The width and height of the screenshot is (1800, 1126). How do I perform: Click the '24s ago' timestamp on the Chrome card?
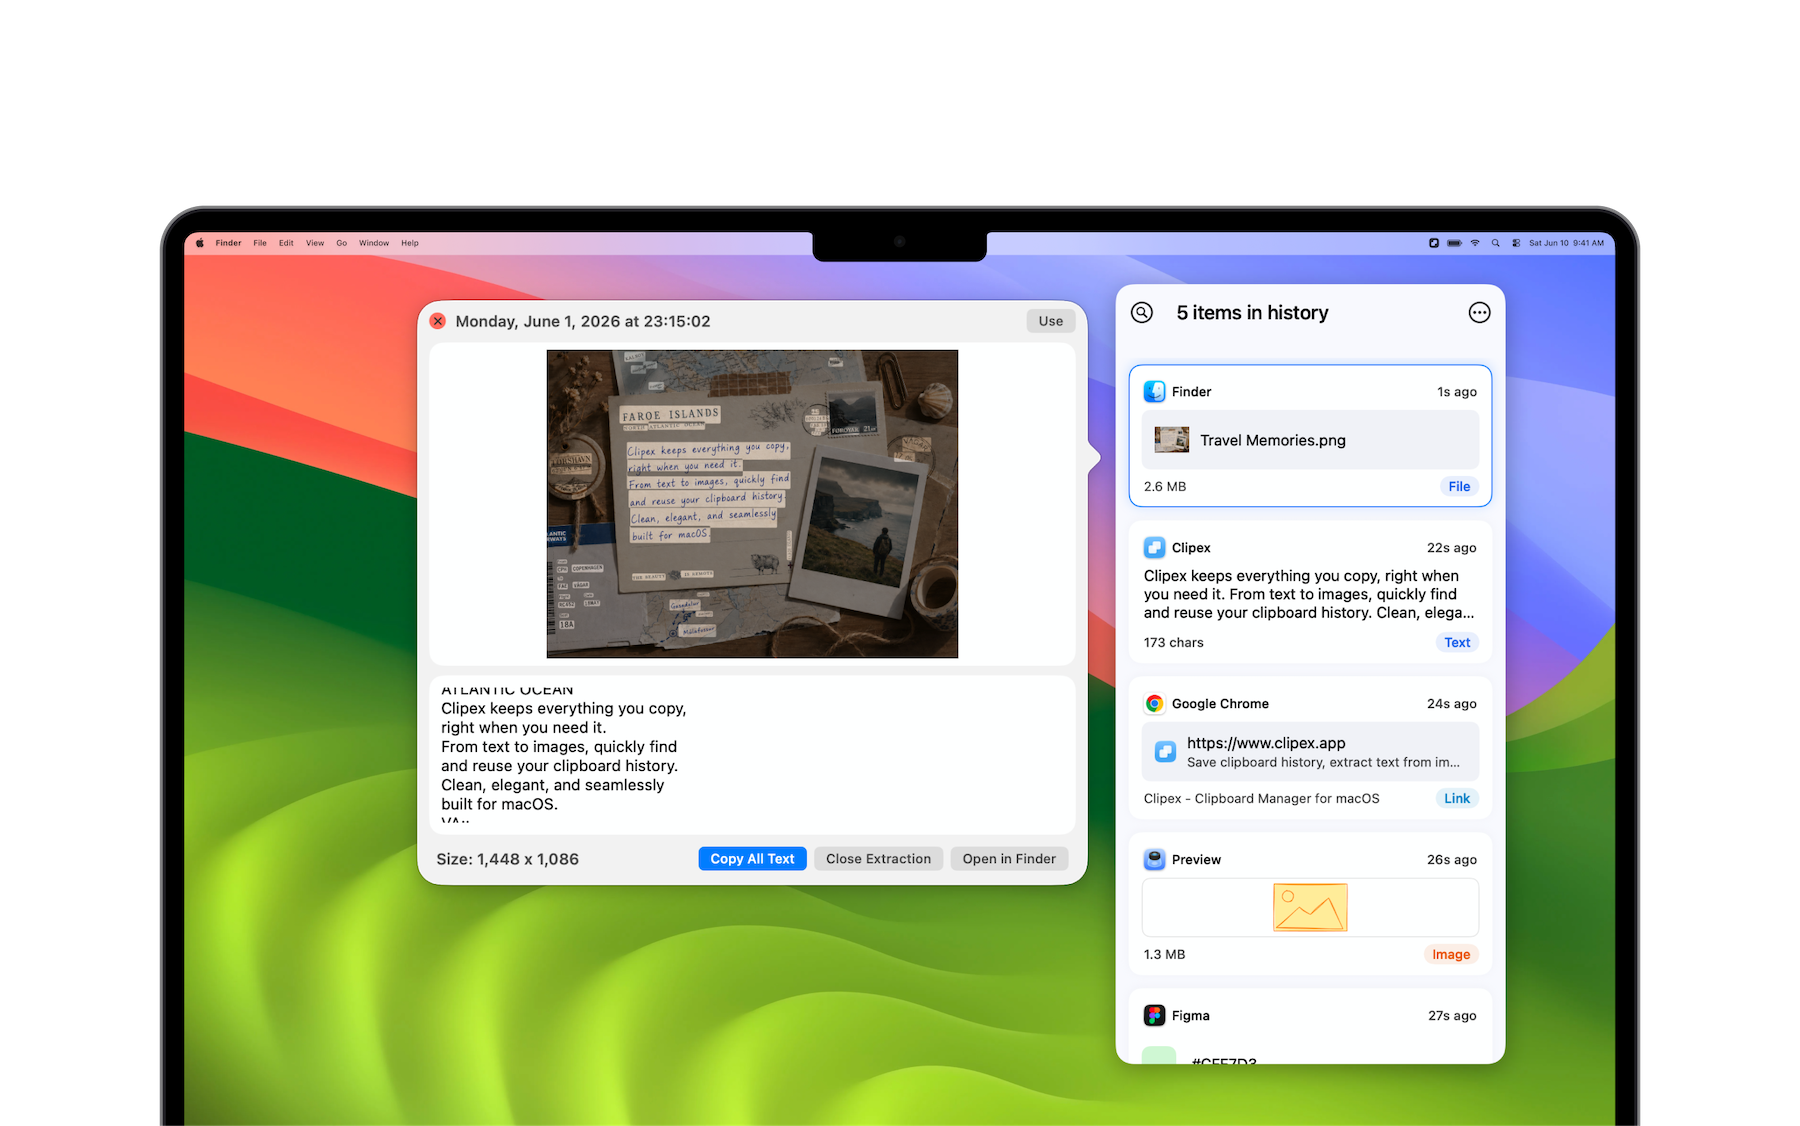[x=1452, y=704]
